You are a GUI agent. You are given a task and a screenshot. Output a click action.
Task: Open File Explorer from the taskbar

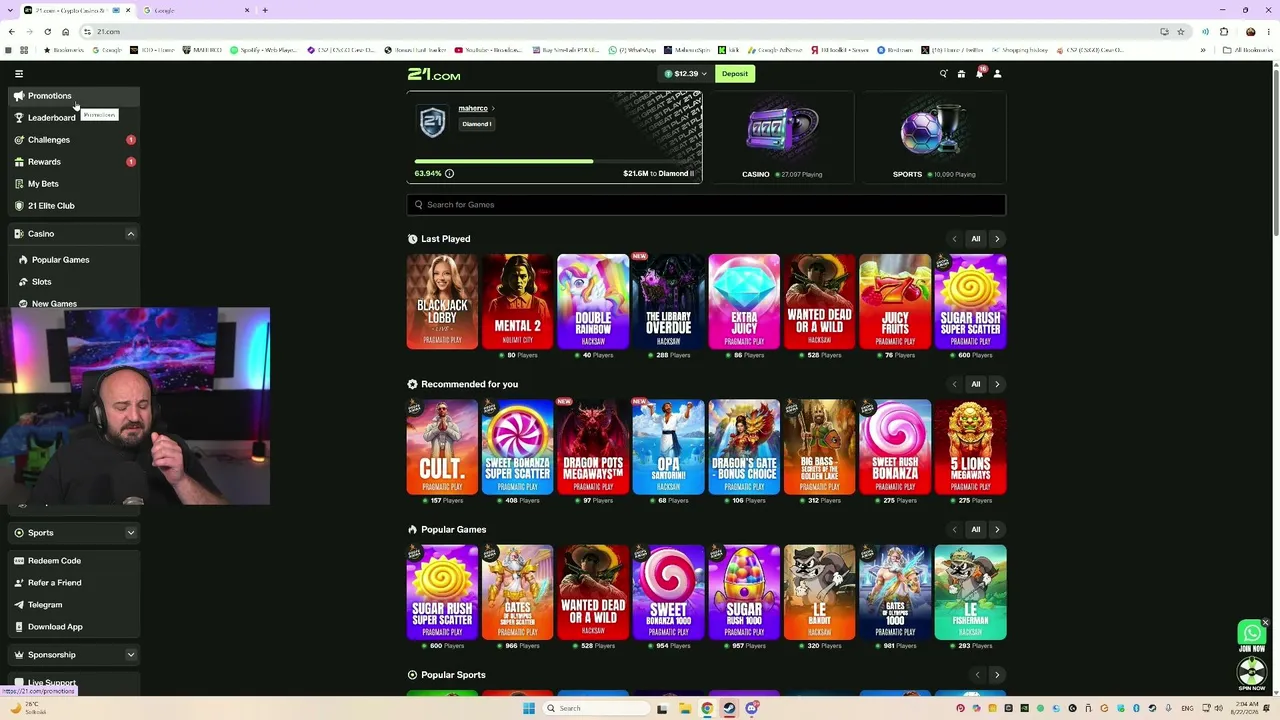pyautogui.click(x=685, y=708)
